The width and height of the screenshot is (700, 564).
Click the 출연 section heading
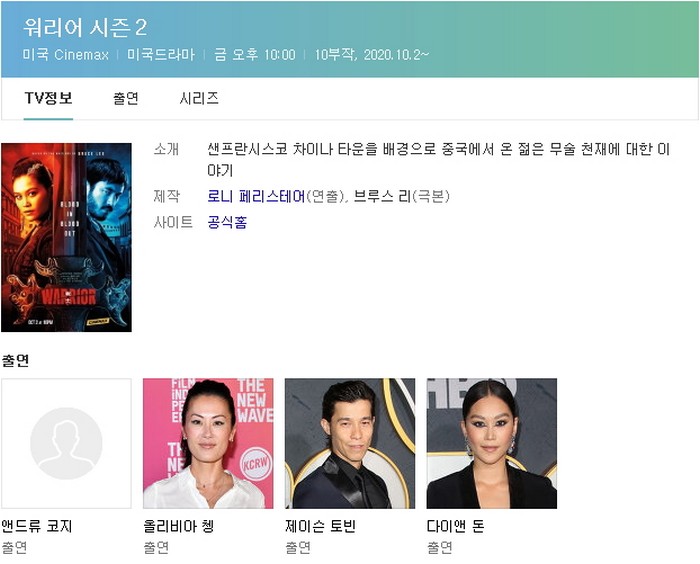coord(15,360)
